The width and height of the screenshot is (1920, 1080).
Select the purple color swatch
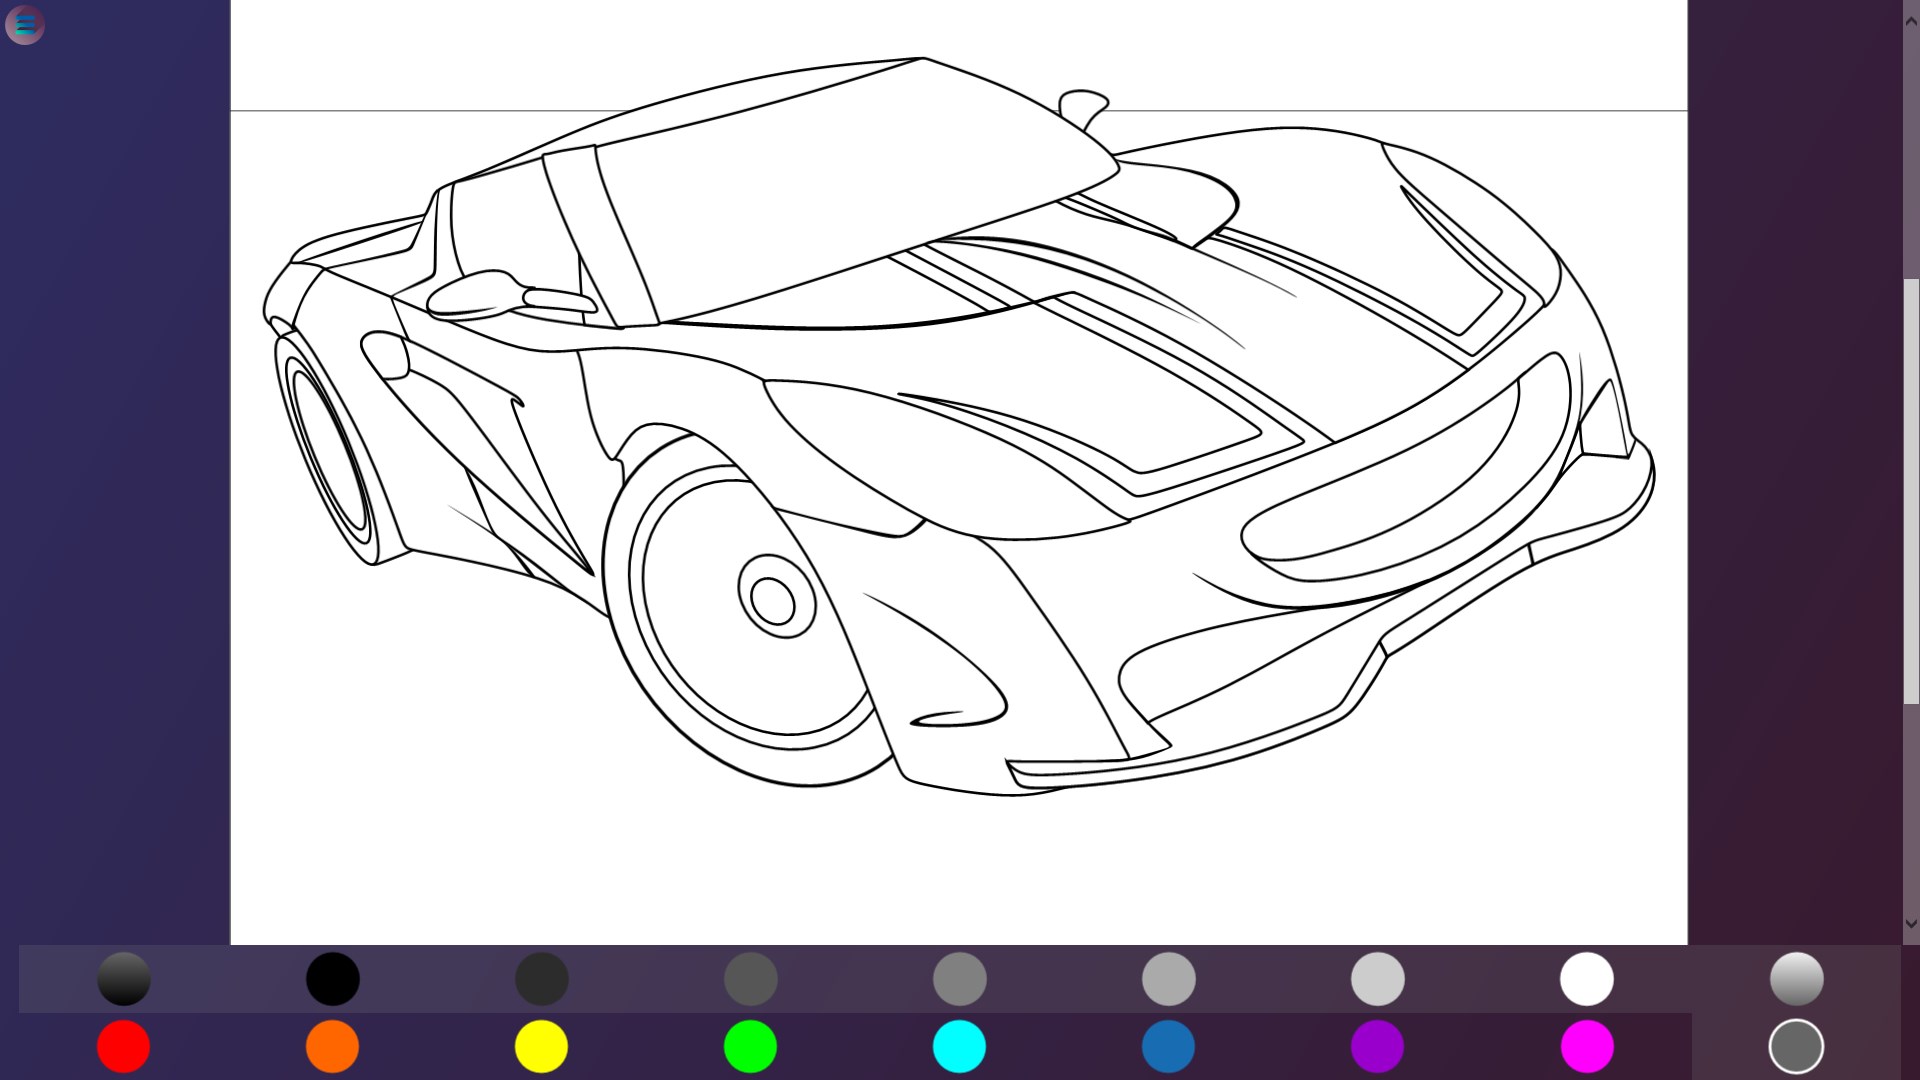pos(1377,1046)
